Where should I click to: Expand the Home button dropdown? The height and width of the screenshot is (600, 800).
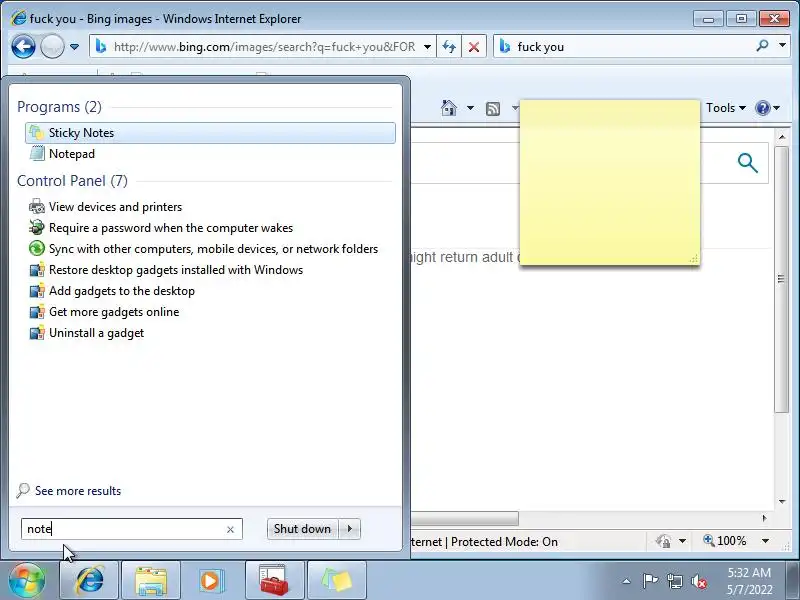(x=470, y=108)
